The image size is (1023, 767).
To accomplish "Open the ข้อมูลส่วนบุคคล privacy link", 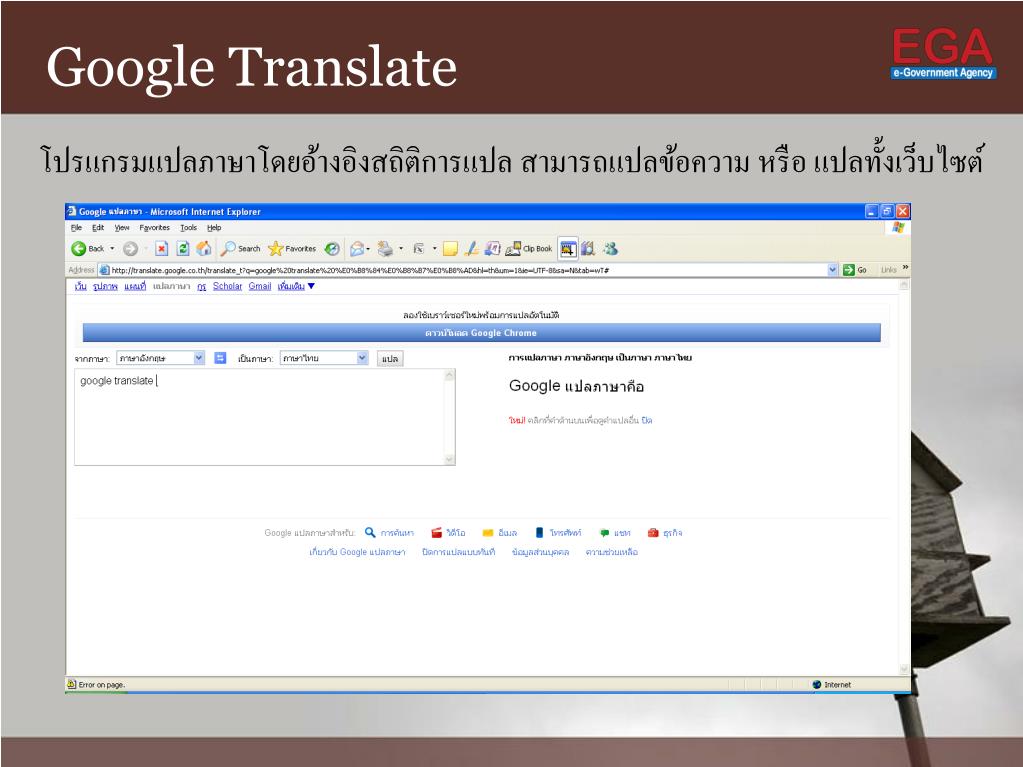I will click(x=540, y=552).
